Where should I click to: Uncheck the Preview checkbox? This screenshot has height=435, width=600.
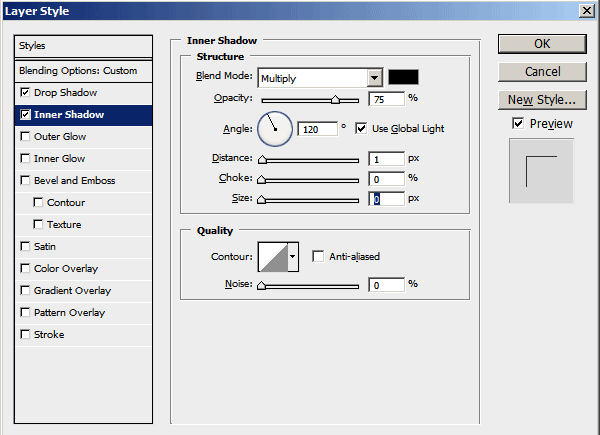click(517, 123)
